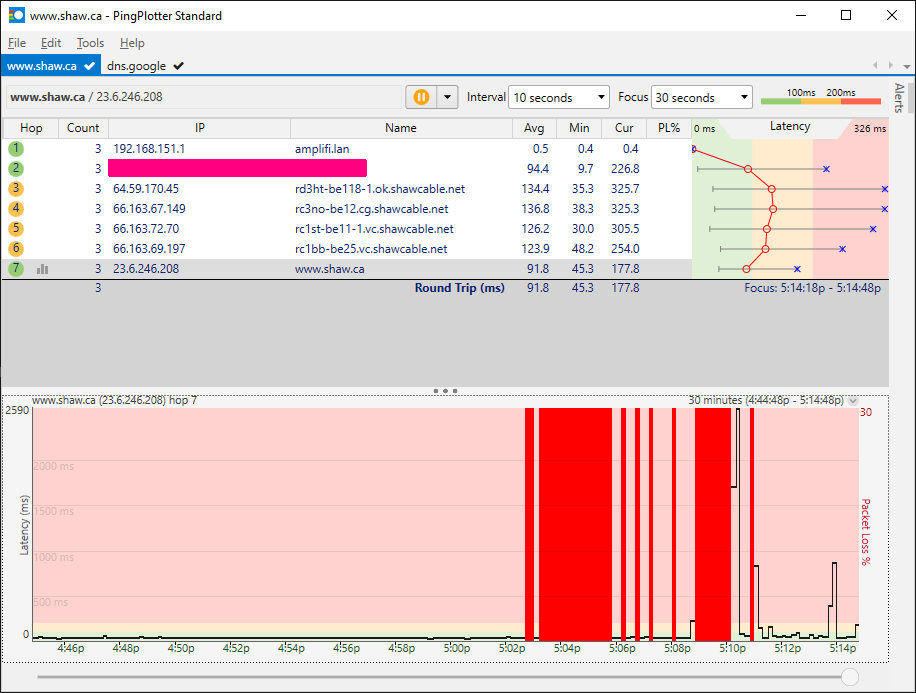Click hop 4 orange circle icon
The height and width of the screenshot is (693, 916).
click(x=16, y=209)
